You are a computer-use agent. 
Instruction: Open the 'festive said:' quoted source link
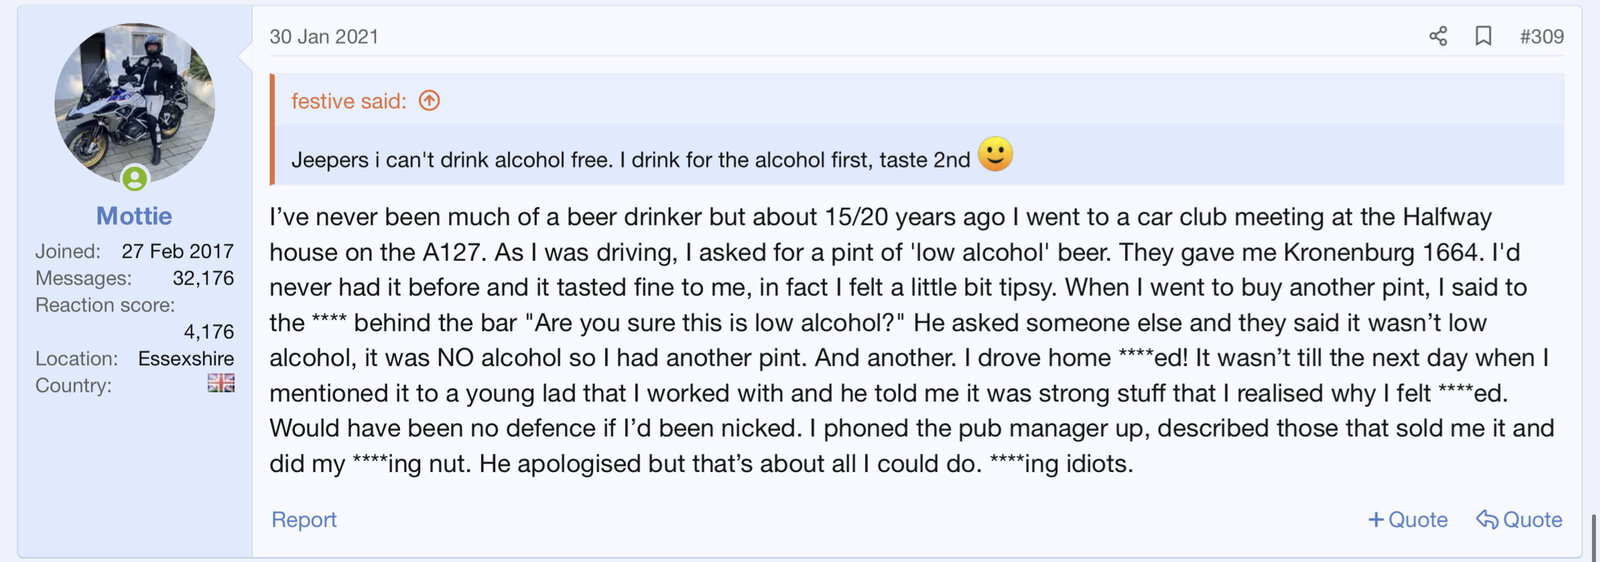[348, 101]
